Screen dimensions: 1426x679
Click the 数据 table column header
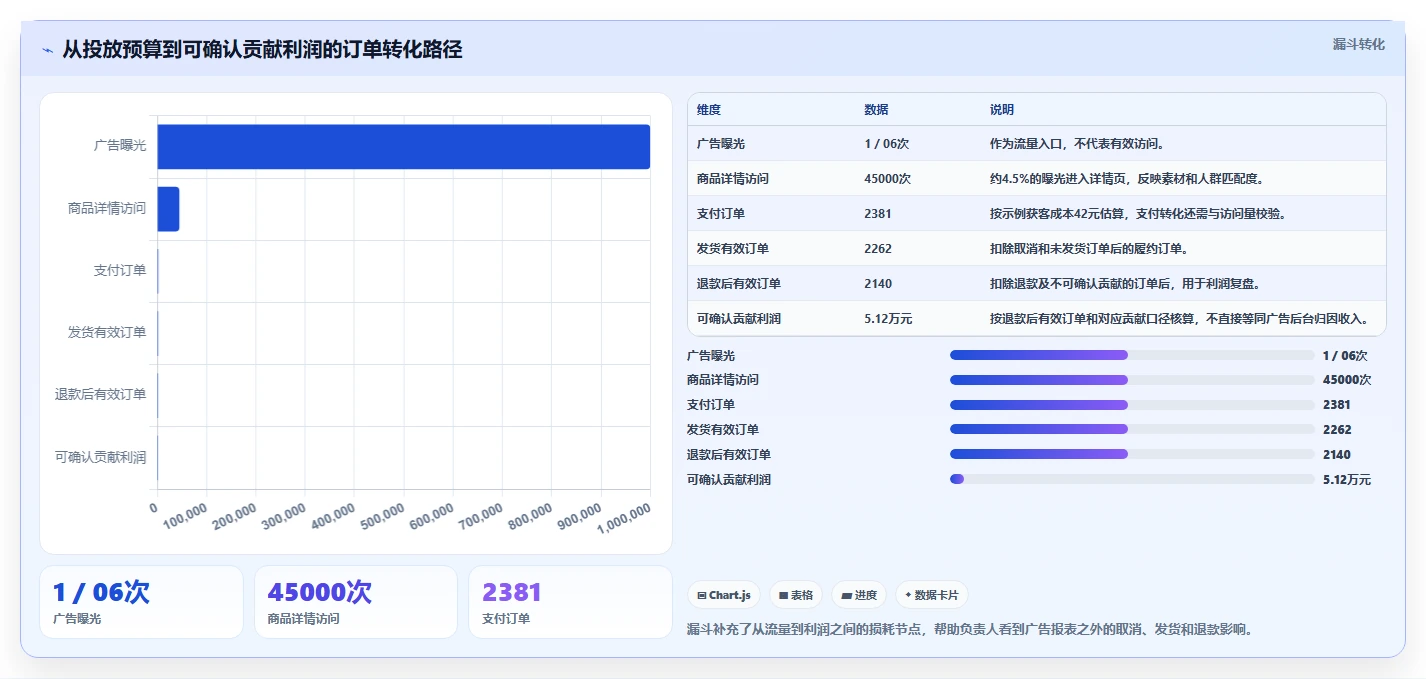coord(876,109)
